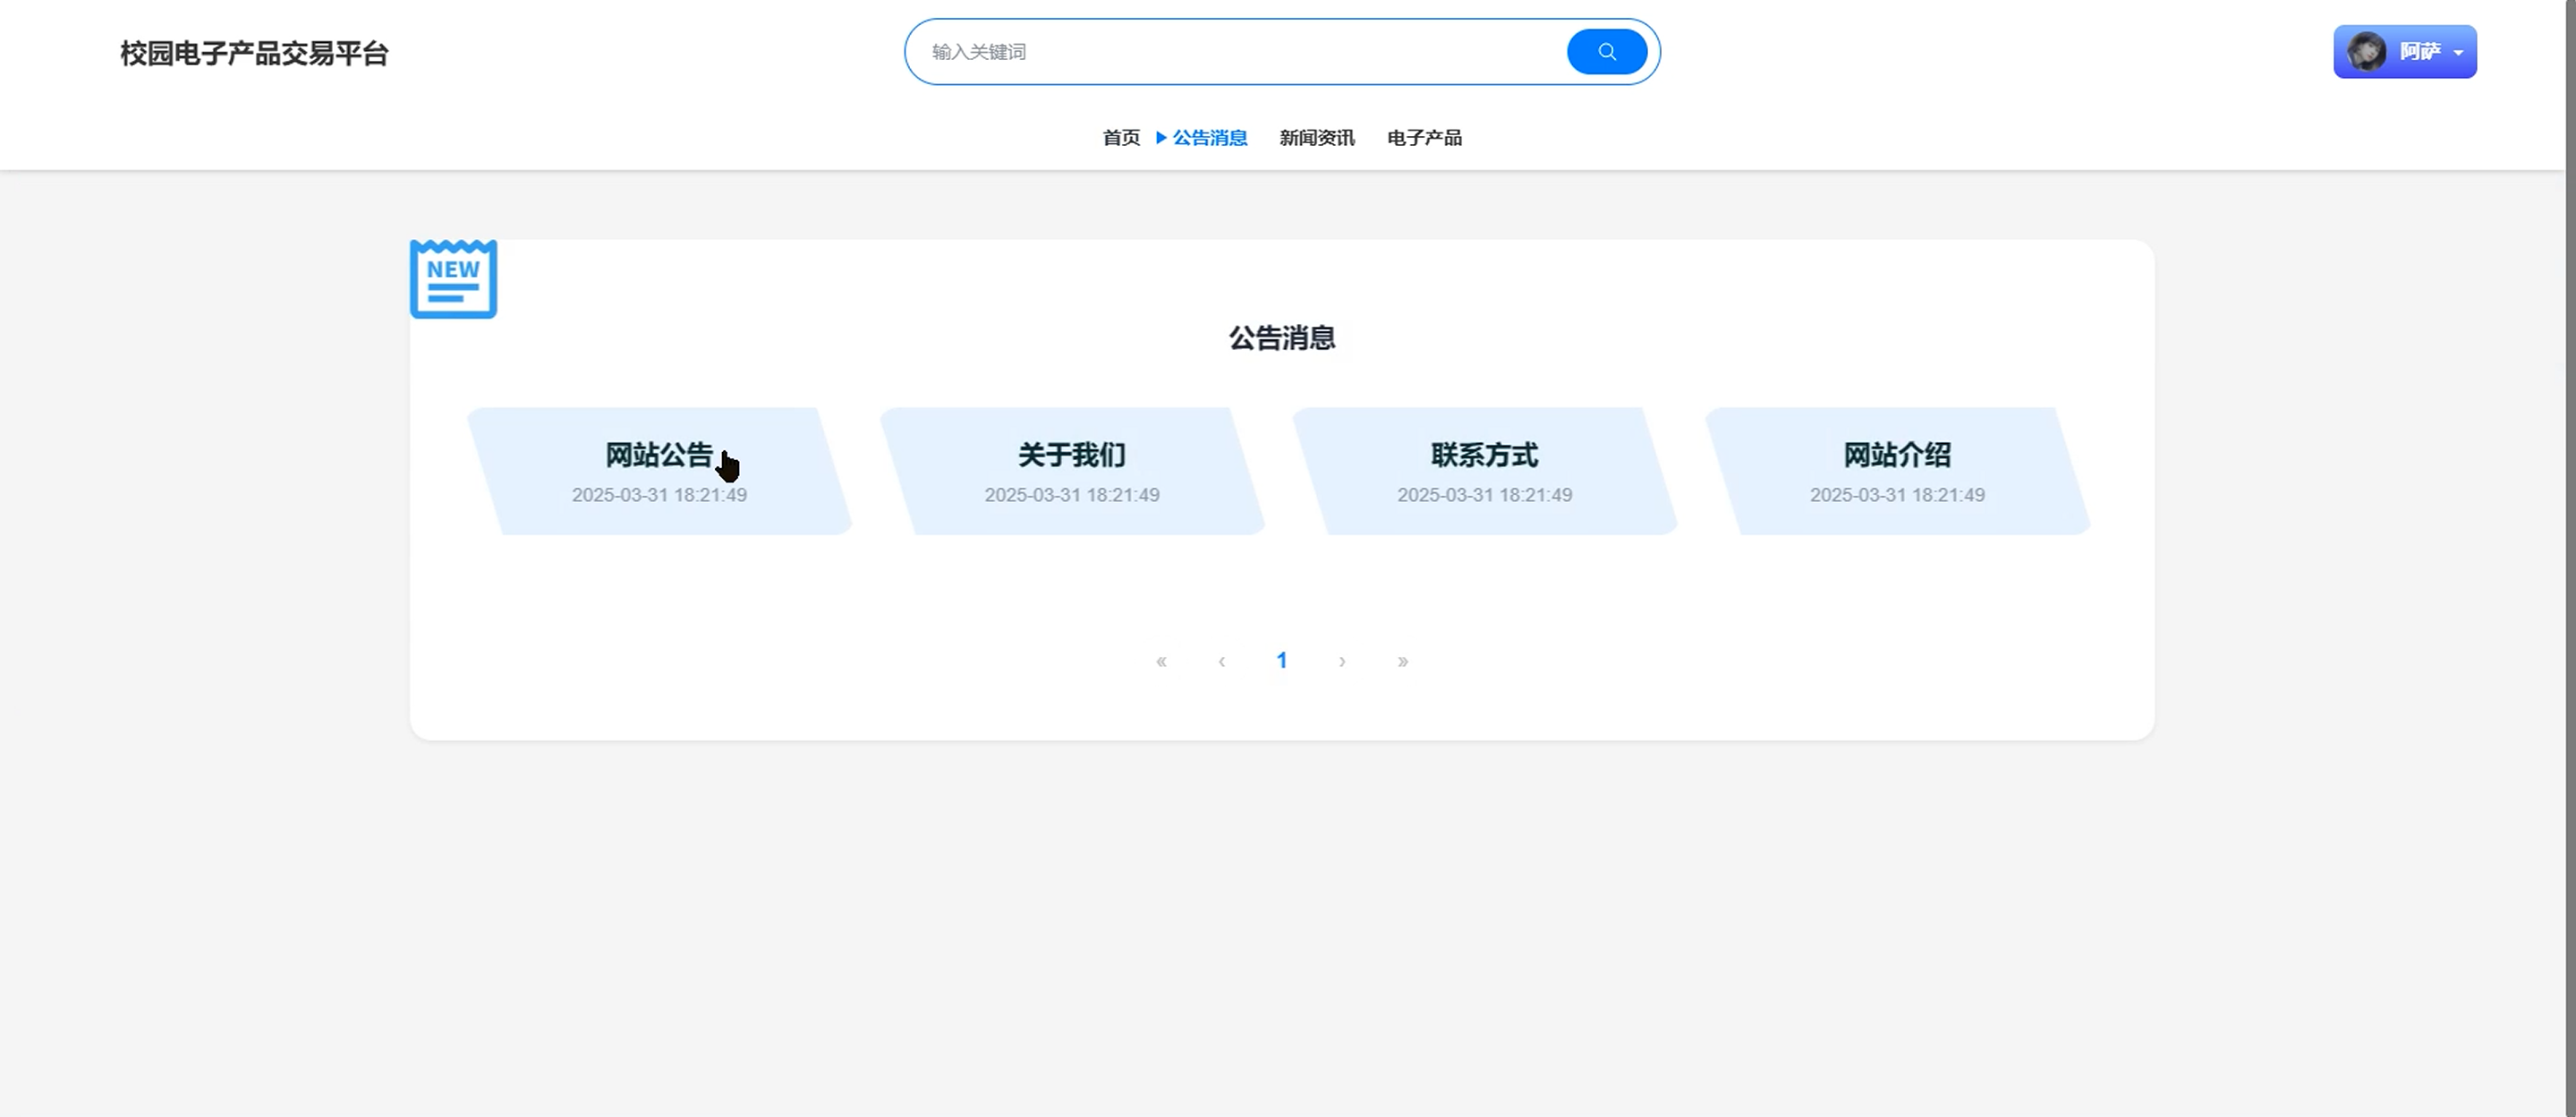Open the 网站公告 announcement card
This screenshot has width=2576, height=1117.
[x=659, y=471]
